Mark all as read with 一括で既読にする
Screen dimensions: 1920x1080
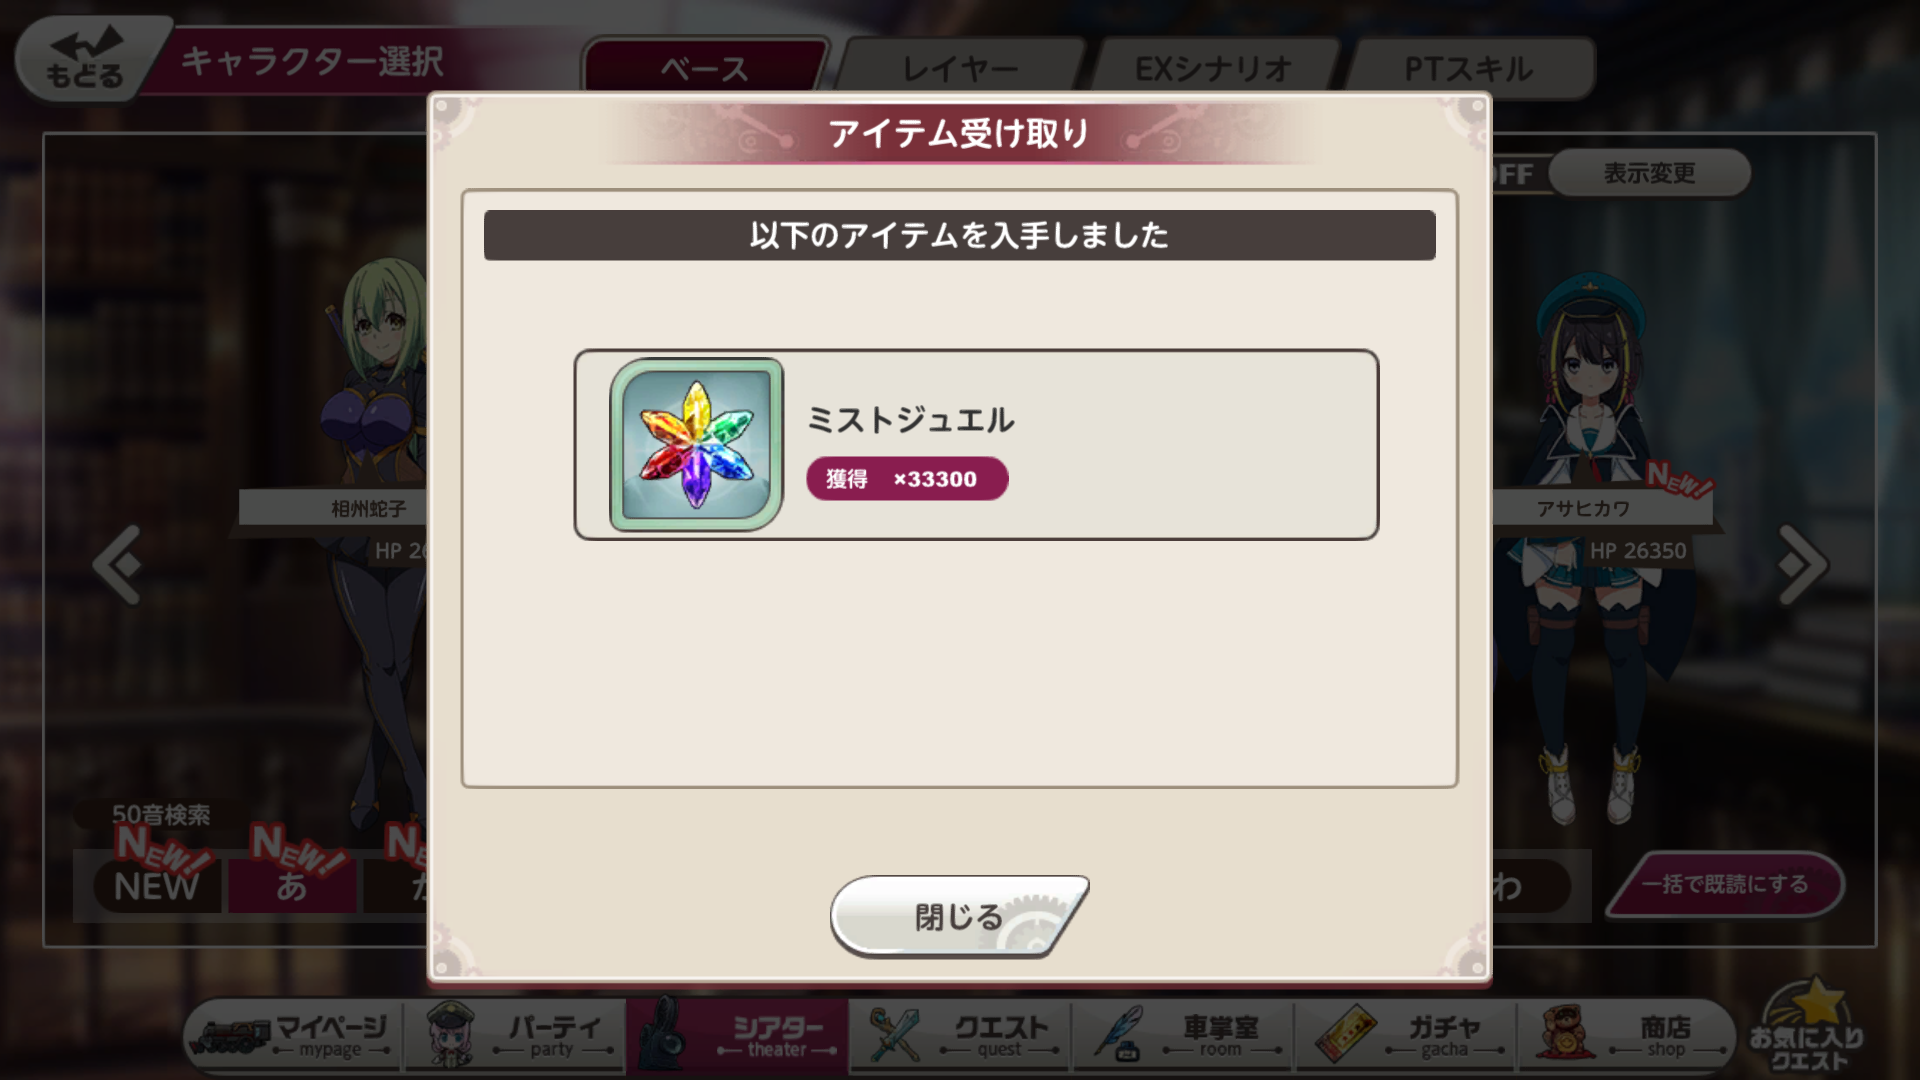1725,884
